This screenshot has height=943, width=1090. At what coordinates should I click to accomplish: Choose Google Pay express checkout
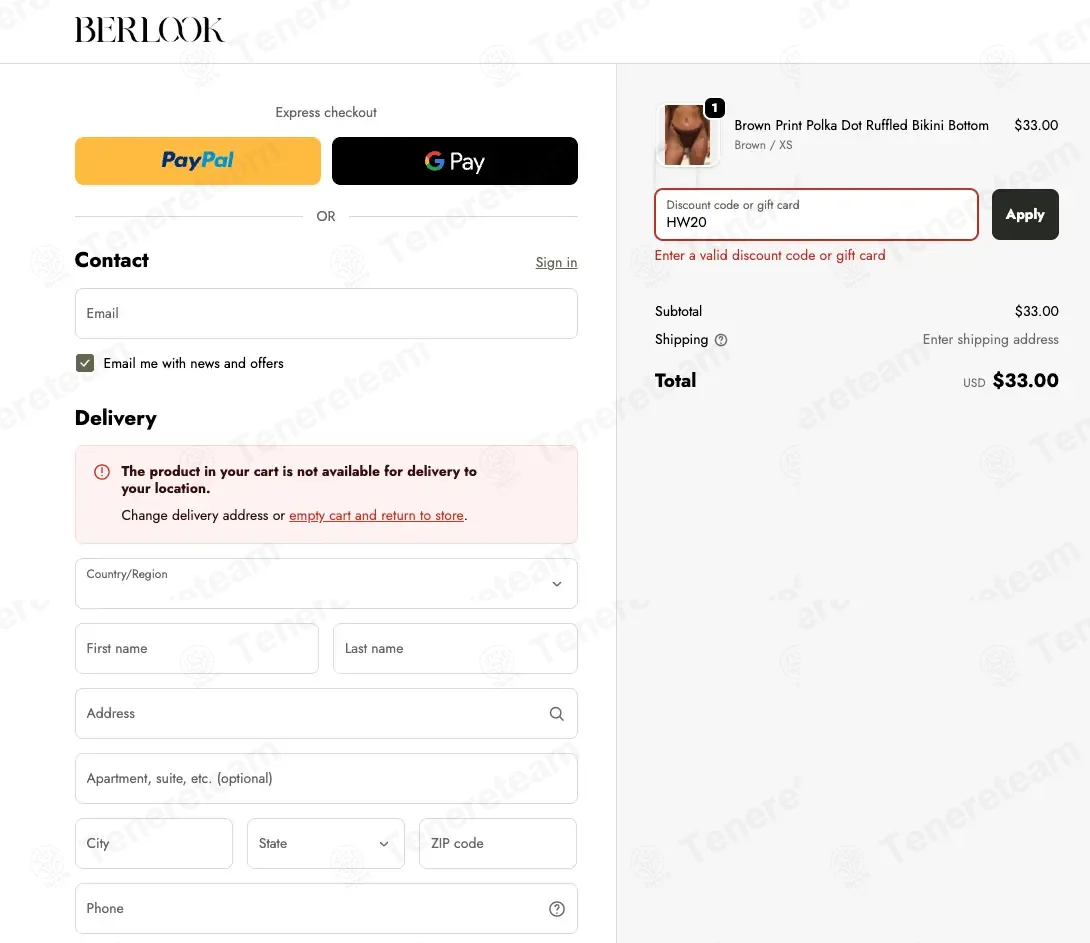455,161
